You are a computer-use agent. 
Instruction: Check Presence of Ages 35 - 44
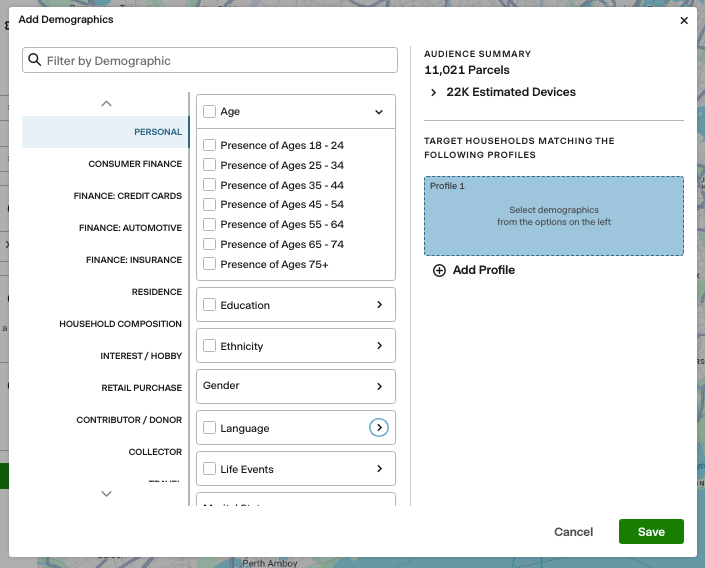point(210,185)
